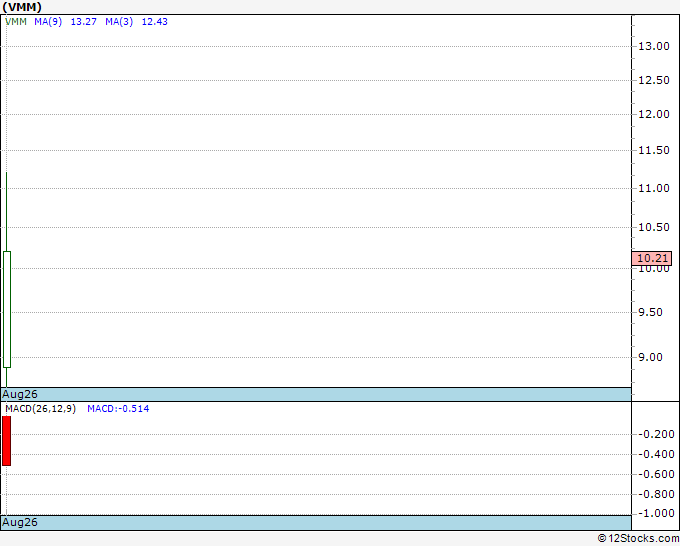
Task: Click the -0.800 MACD axis label
Action: [657, 494]
